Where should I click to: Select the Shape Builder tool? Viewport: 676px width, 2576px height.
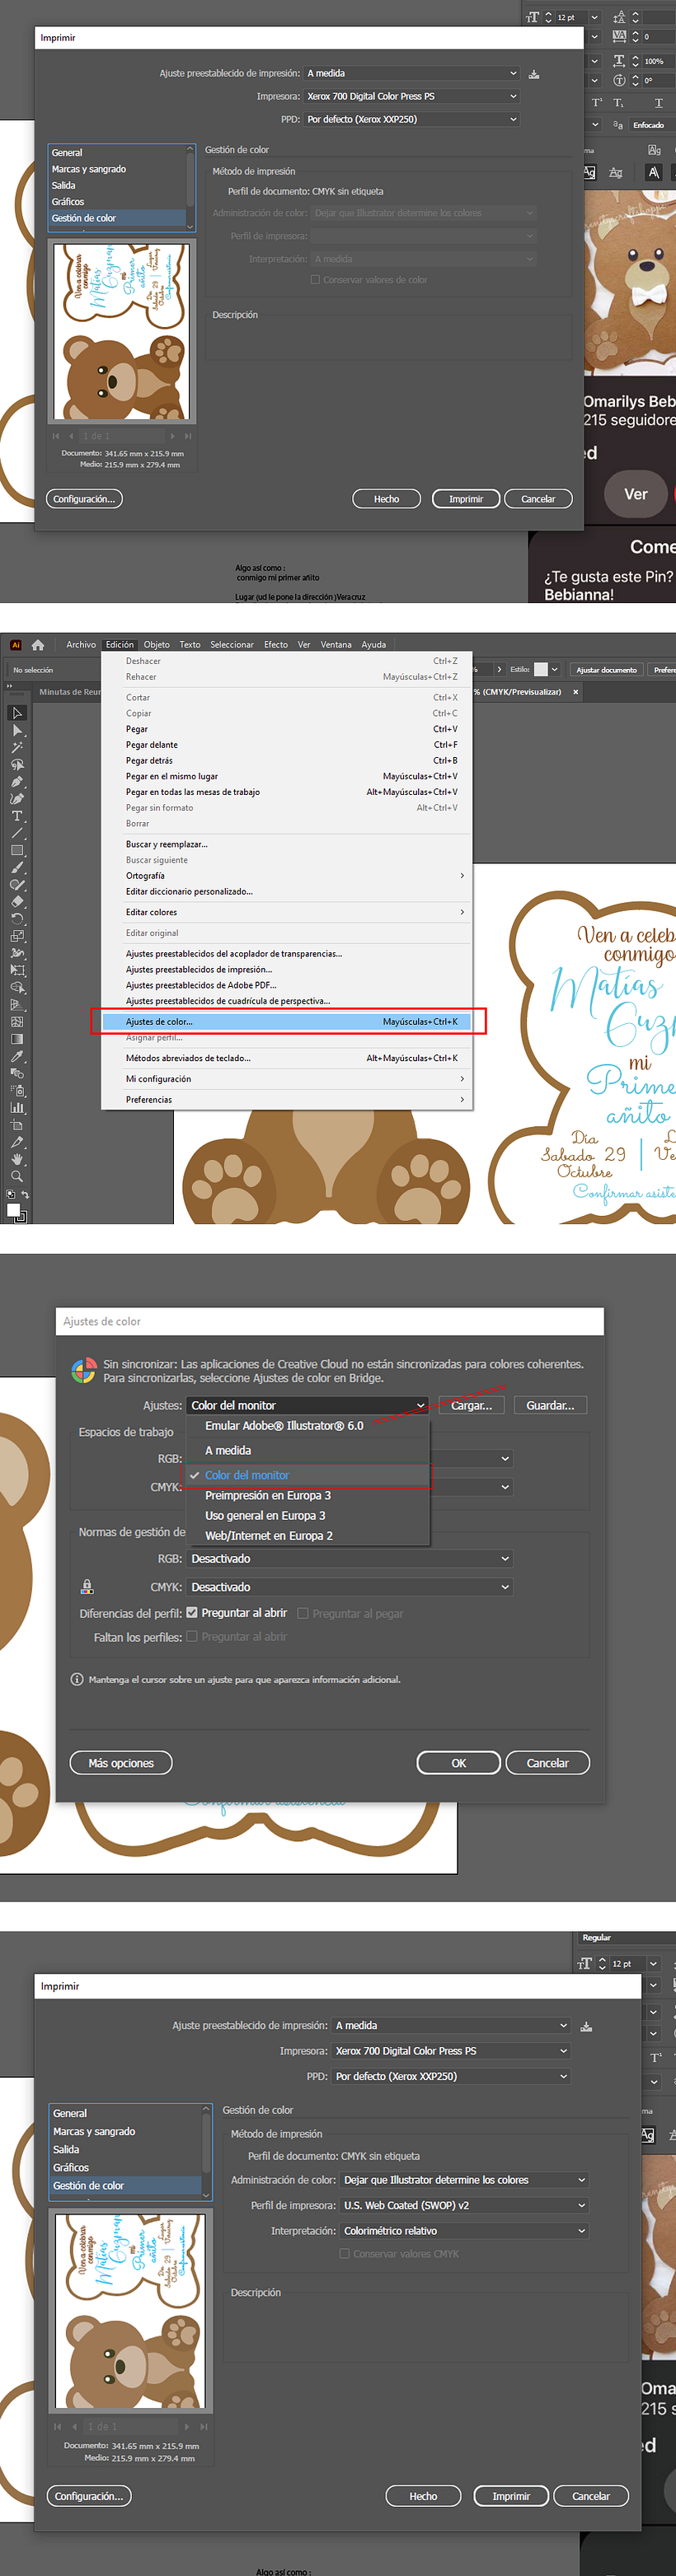[x=17, y=987]
